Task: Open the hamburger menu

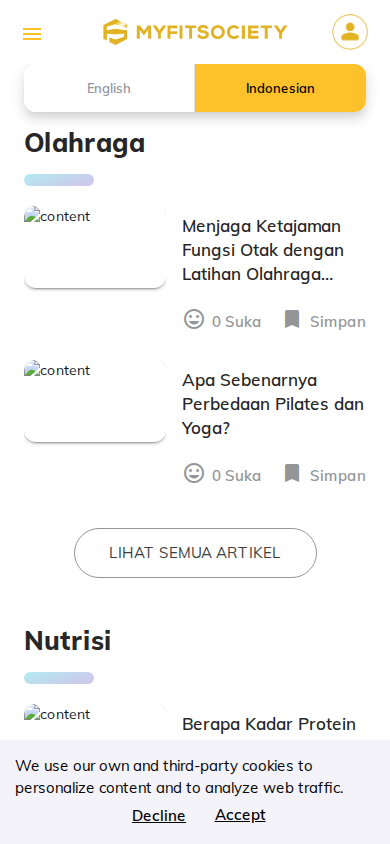Action: coord(32,34)
